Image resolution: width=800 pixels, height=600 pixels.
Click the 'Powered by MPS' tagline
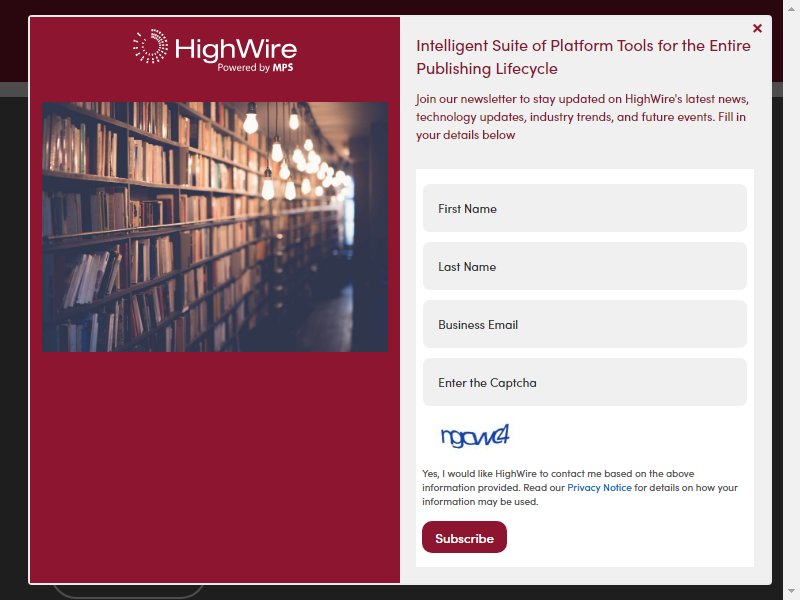255,68
